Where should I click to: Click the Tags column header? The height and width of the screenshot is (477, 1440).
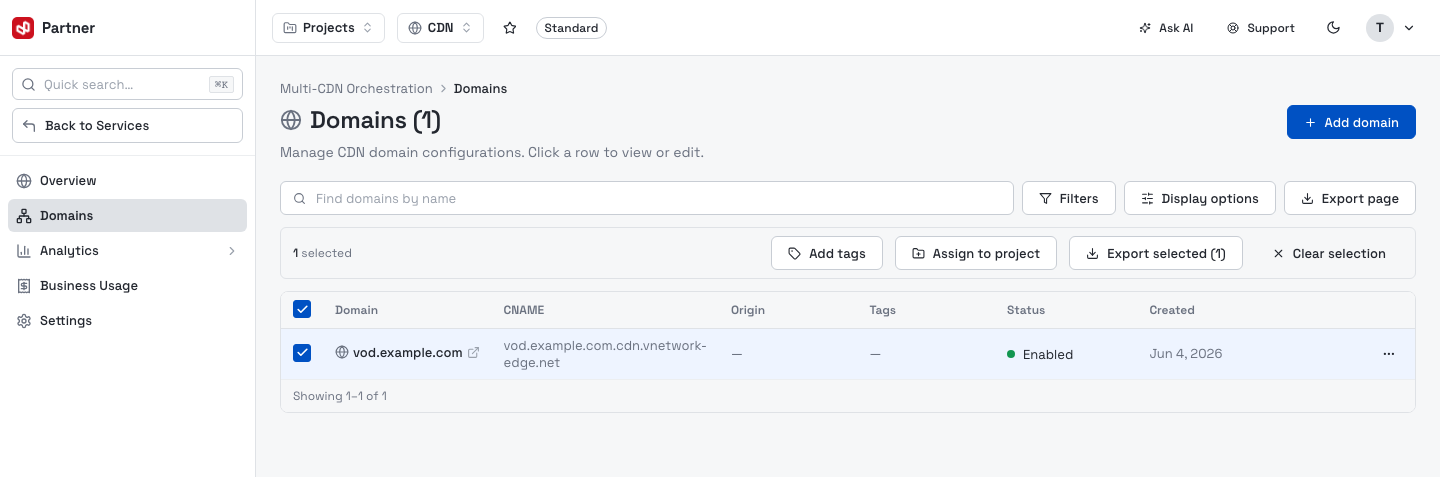pos(883,310)
